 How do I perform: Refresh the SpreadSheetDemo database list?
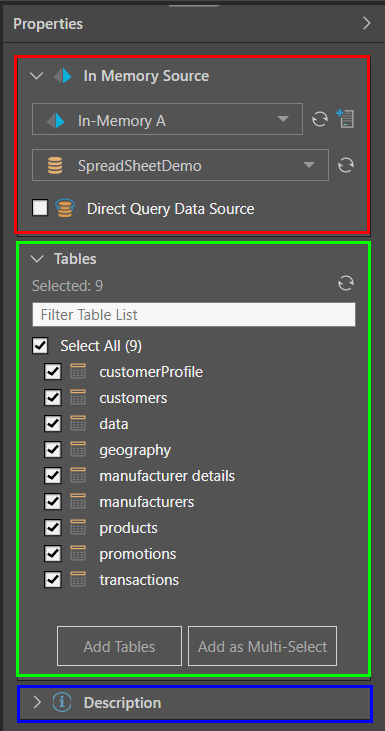(x=345, y=165)
